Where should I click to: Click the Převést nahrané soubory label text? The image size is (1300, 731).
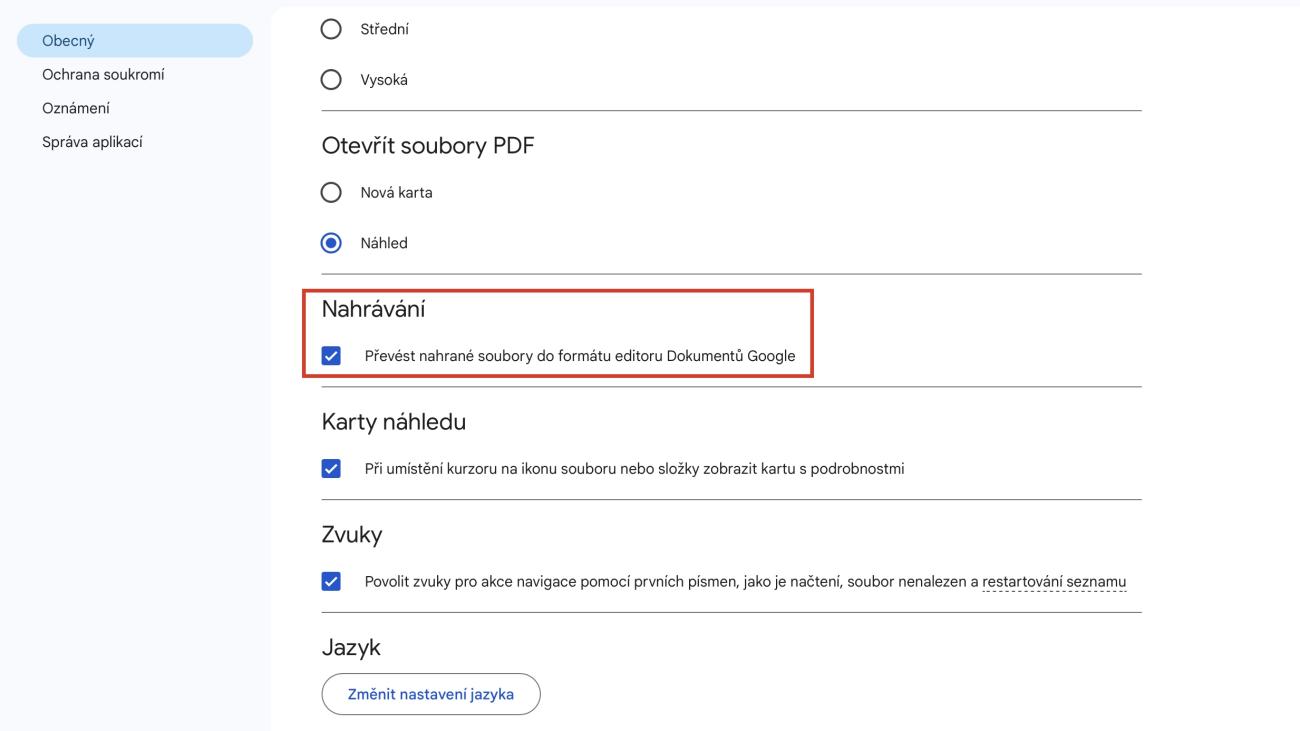(580, 355)
